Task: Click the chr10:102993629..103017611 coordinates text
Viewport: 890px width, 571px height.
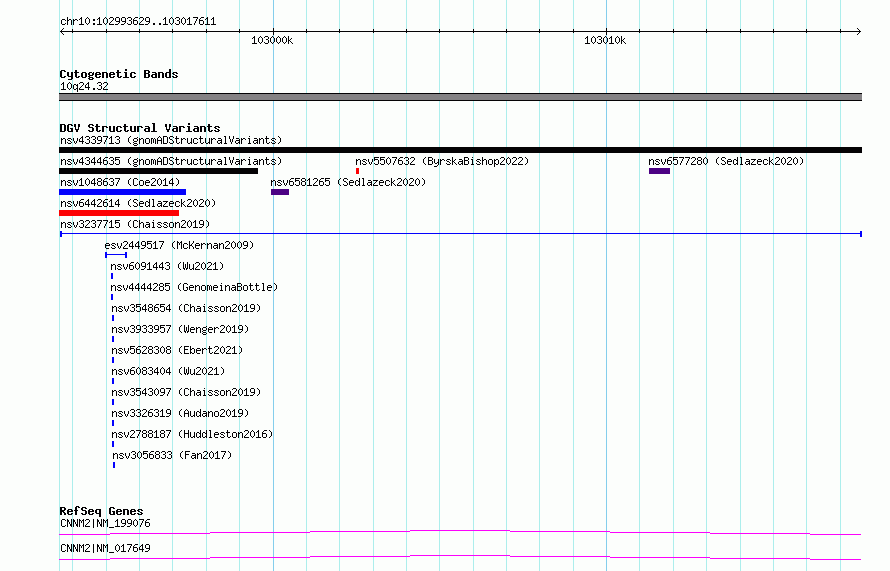Action: [138, 22]
